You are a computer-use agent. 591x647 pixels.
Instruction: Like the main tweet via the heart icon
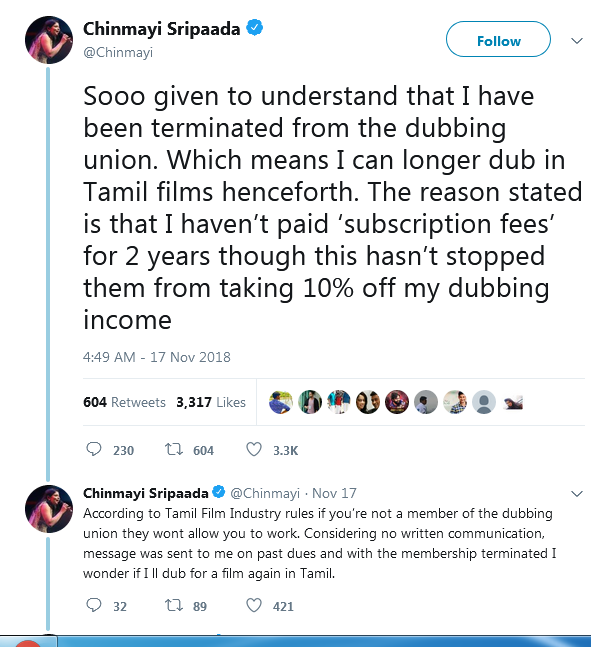click(254, 449)
